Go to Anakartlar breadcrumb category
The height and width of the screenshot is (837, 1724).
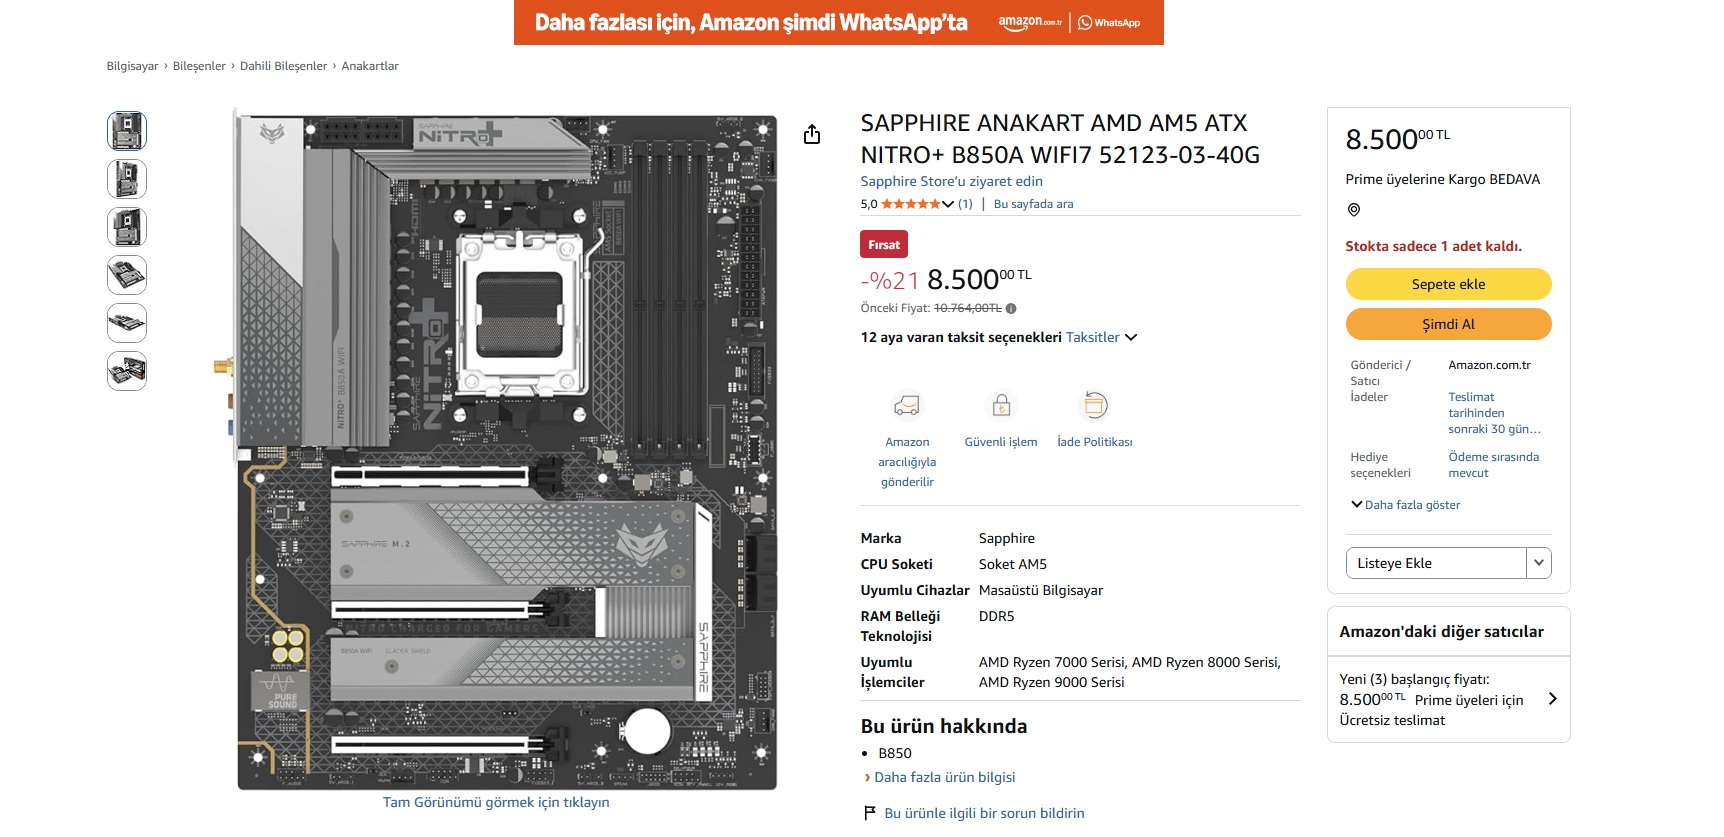(x=370, y=66)
